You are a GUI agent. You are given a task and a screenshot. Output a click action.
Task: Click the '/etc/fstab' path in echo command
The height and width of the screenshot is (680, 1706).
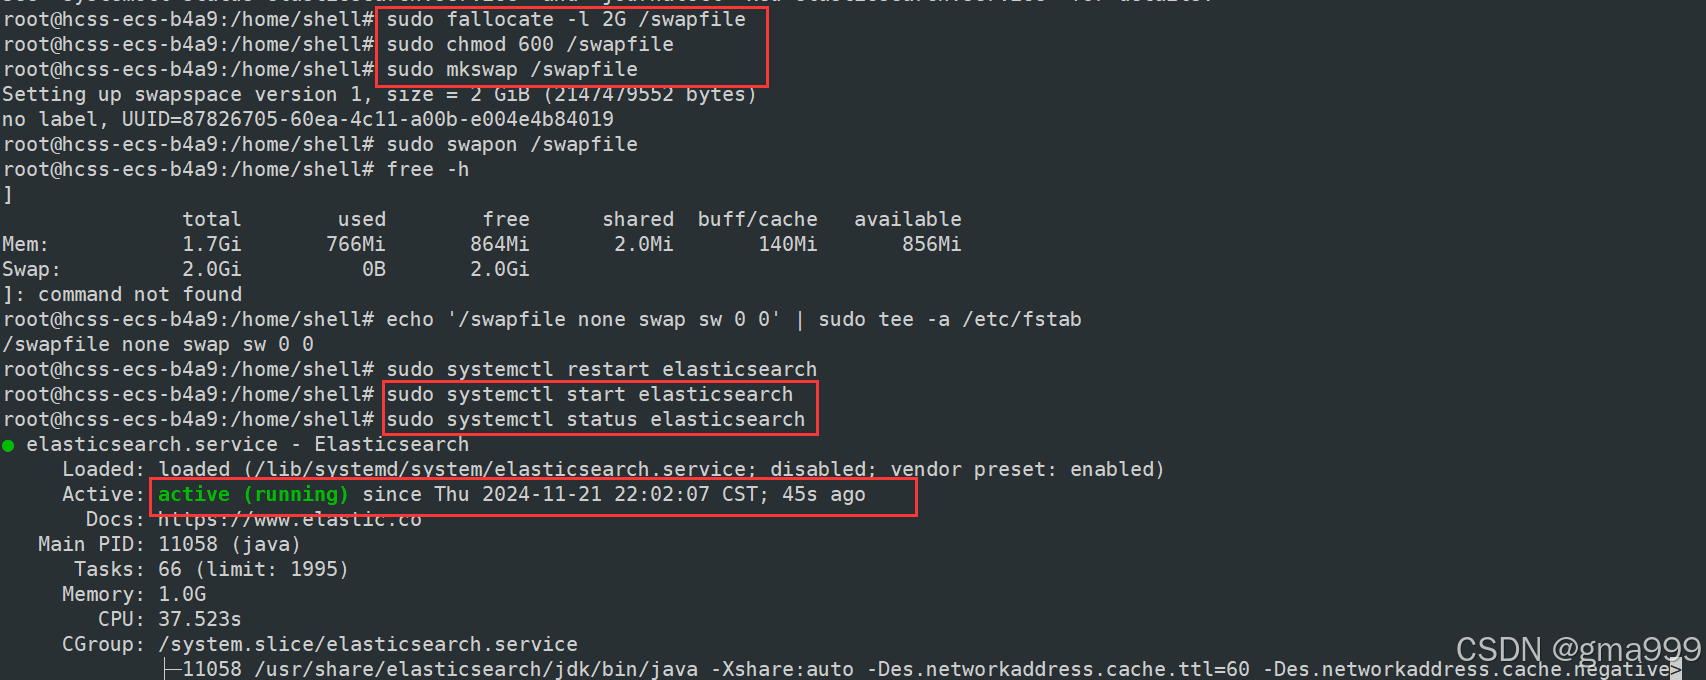pyautogui.click(x=1022, y=319)
